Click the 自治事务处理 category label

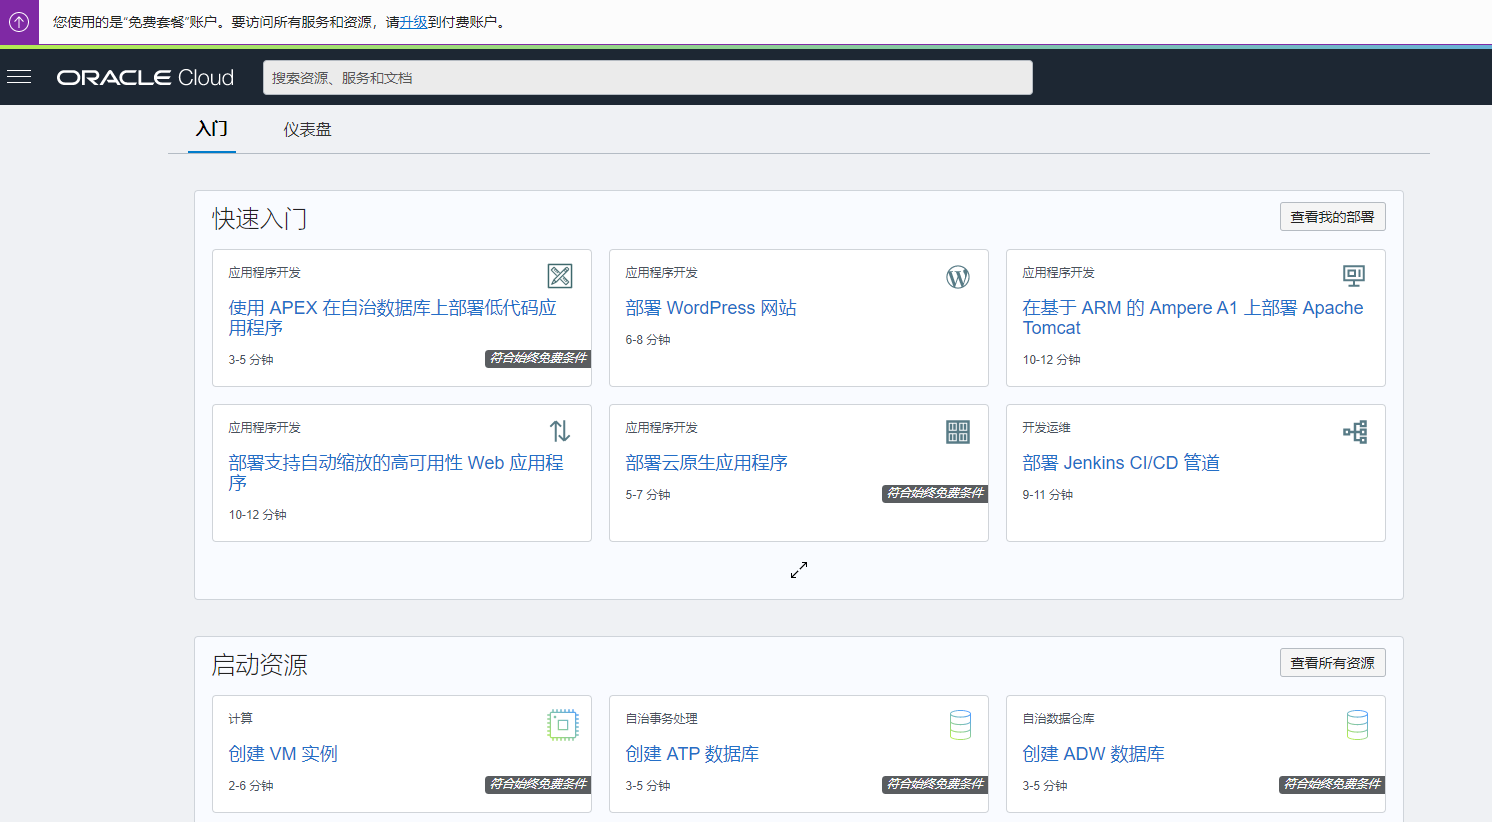(661, 719)
